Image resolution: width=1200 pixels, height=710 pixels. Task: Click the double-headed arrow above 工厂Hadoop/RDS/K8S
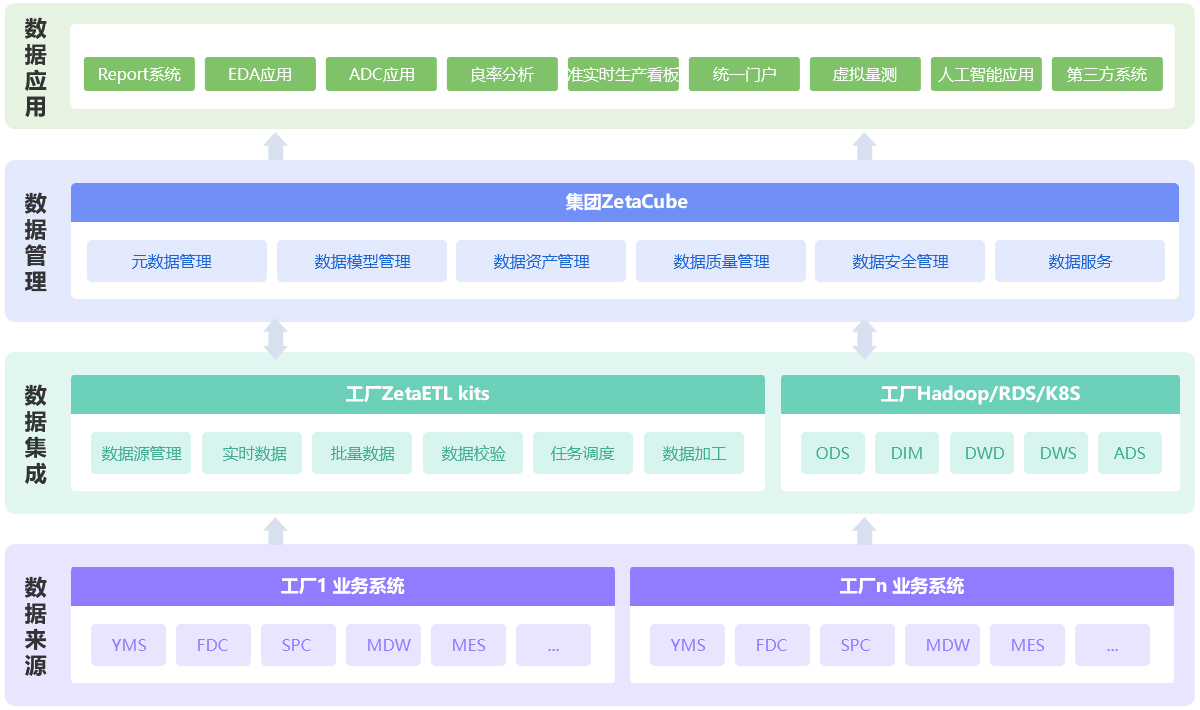tap(864, 339)
